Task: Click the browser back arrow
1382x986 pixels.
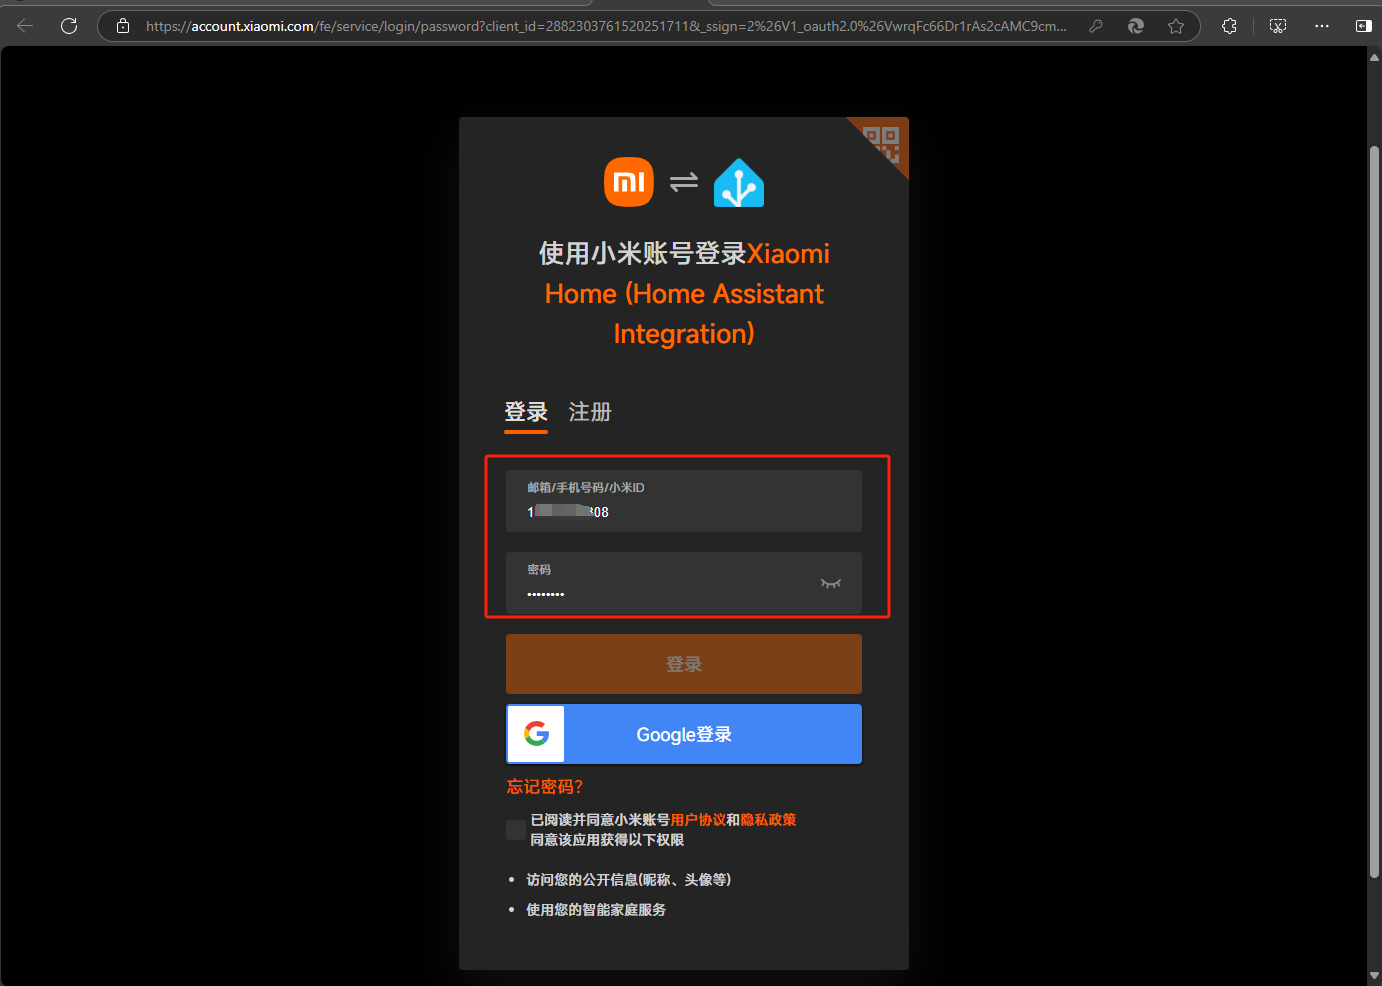Action: pos(25,26)
